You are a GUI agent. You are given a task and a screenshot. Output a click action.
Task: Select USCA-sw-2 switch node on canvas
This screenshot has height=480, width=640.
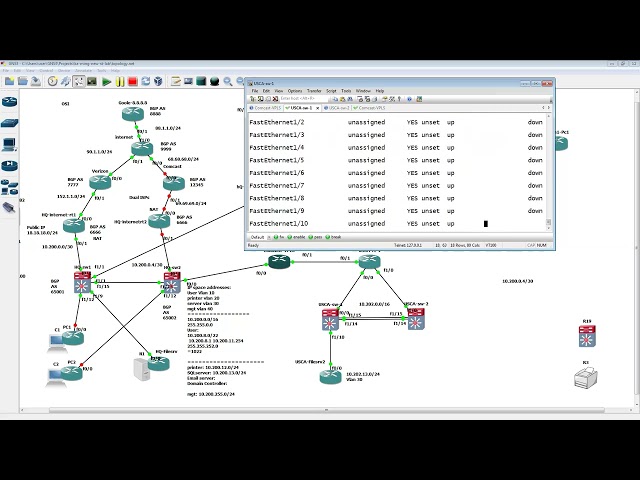coord(416,319)
